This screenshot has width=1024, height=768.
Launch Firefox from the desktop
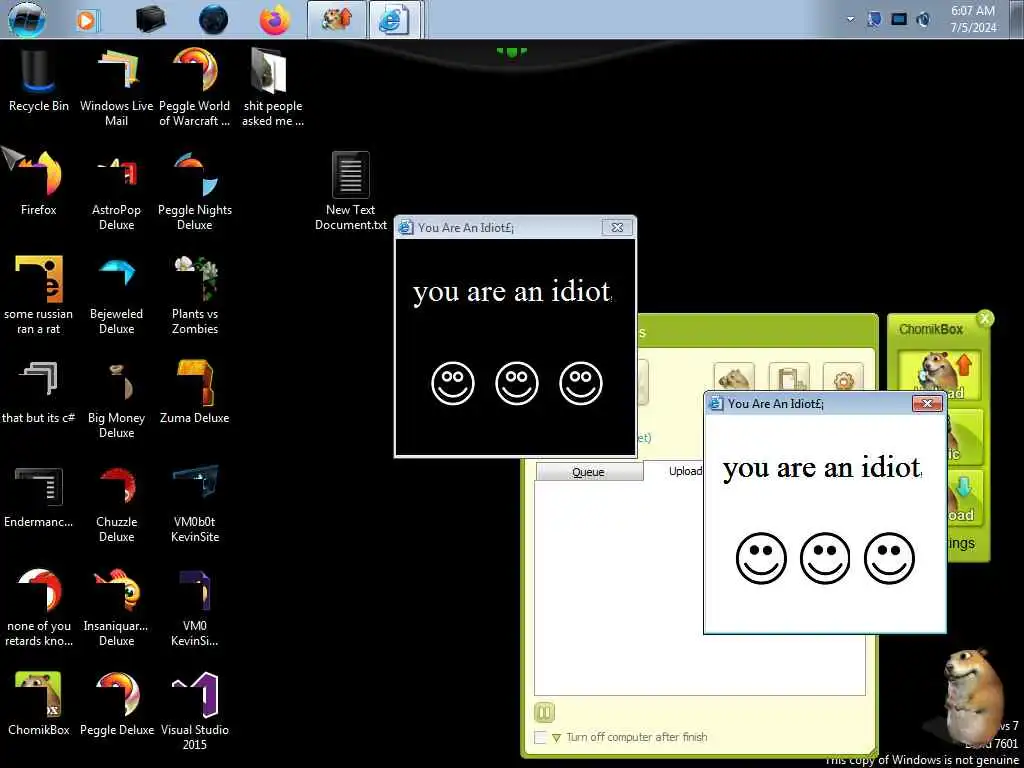pyautogui.click(x=39, y=185)
